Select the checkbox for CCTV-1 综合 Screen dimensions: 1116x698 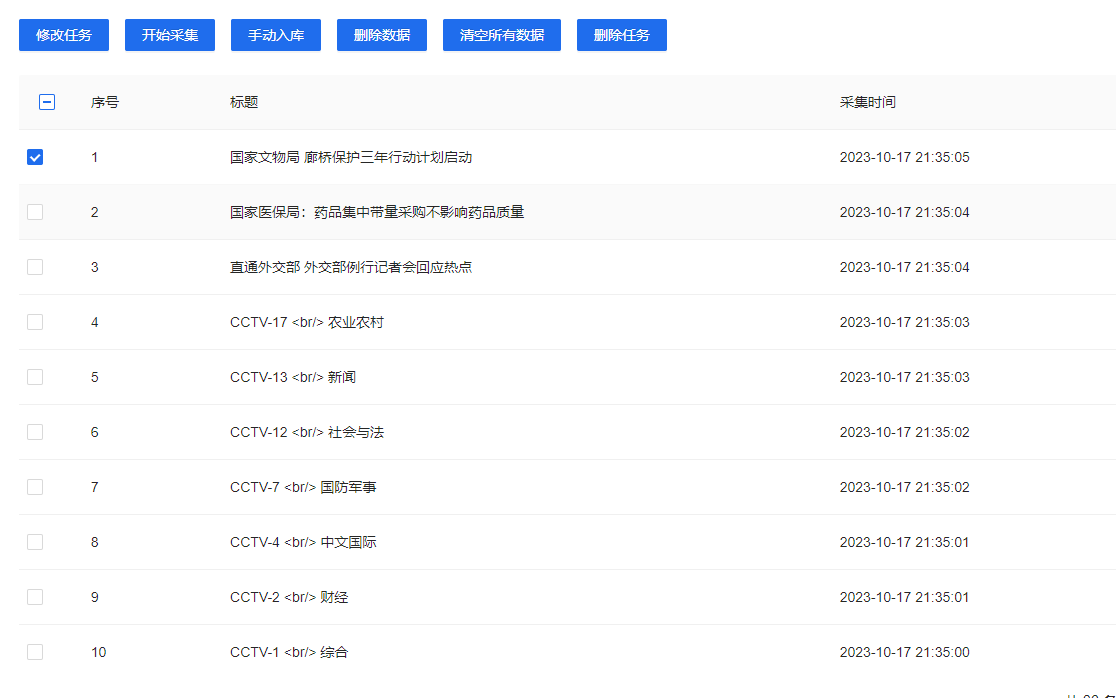35,652
